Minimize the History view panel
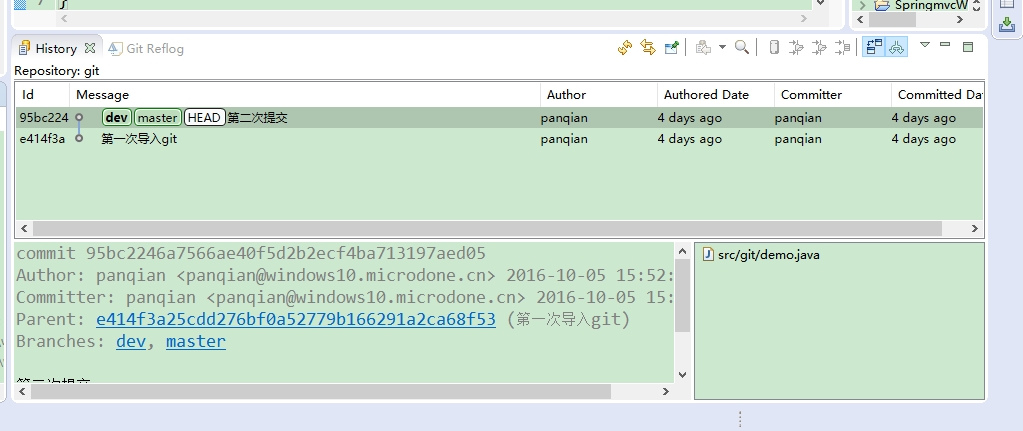1023x431 pixels. click(945, 45)
